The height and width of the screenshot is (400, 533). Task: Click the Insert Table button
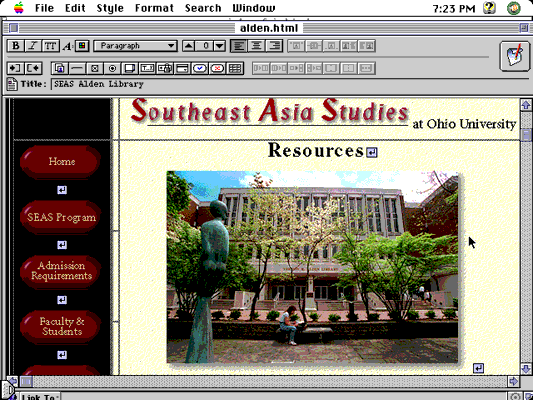236,68
